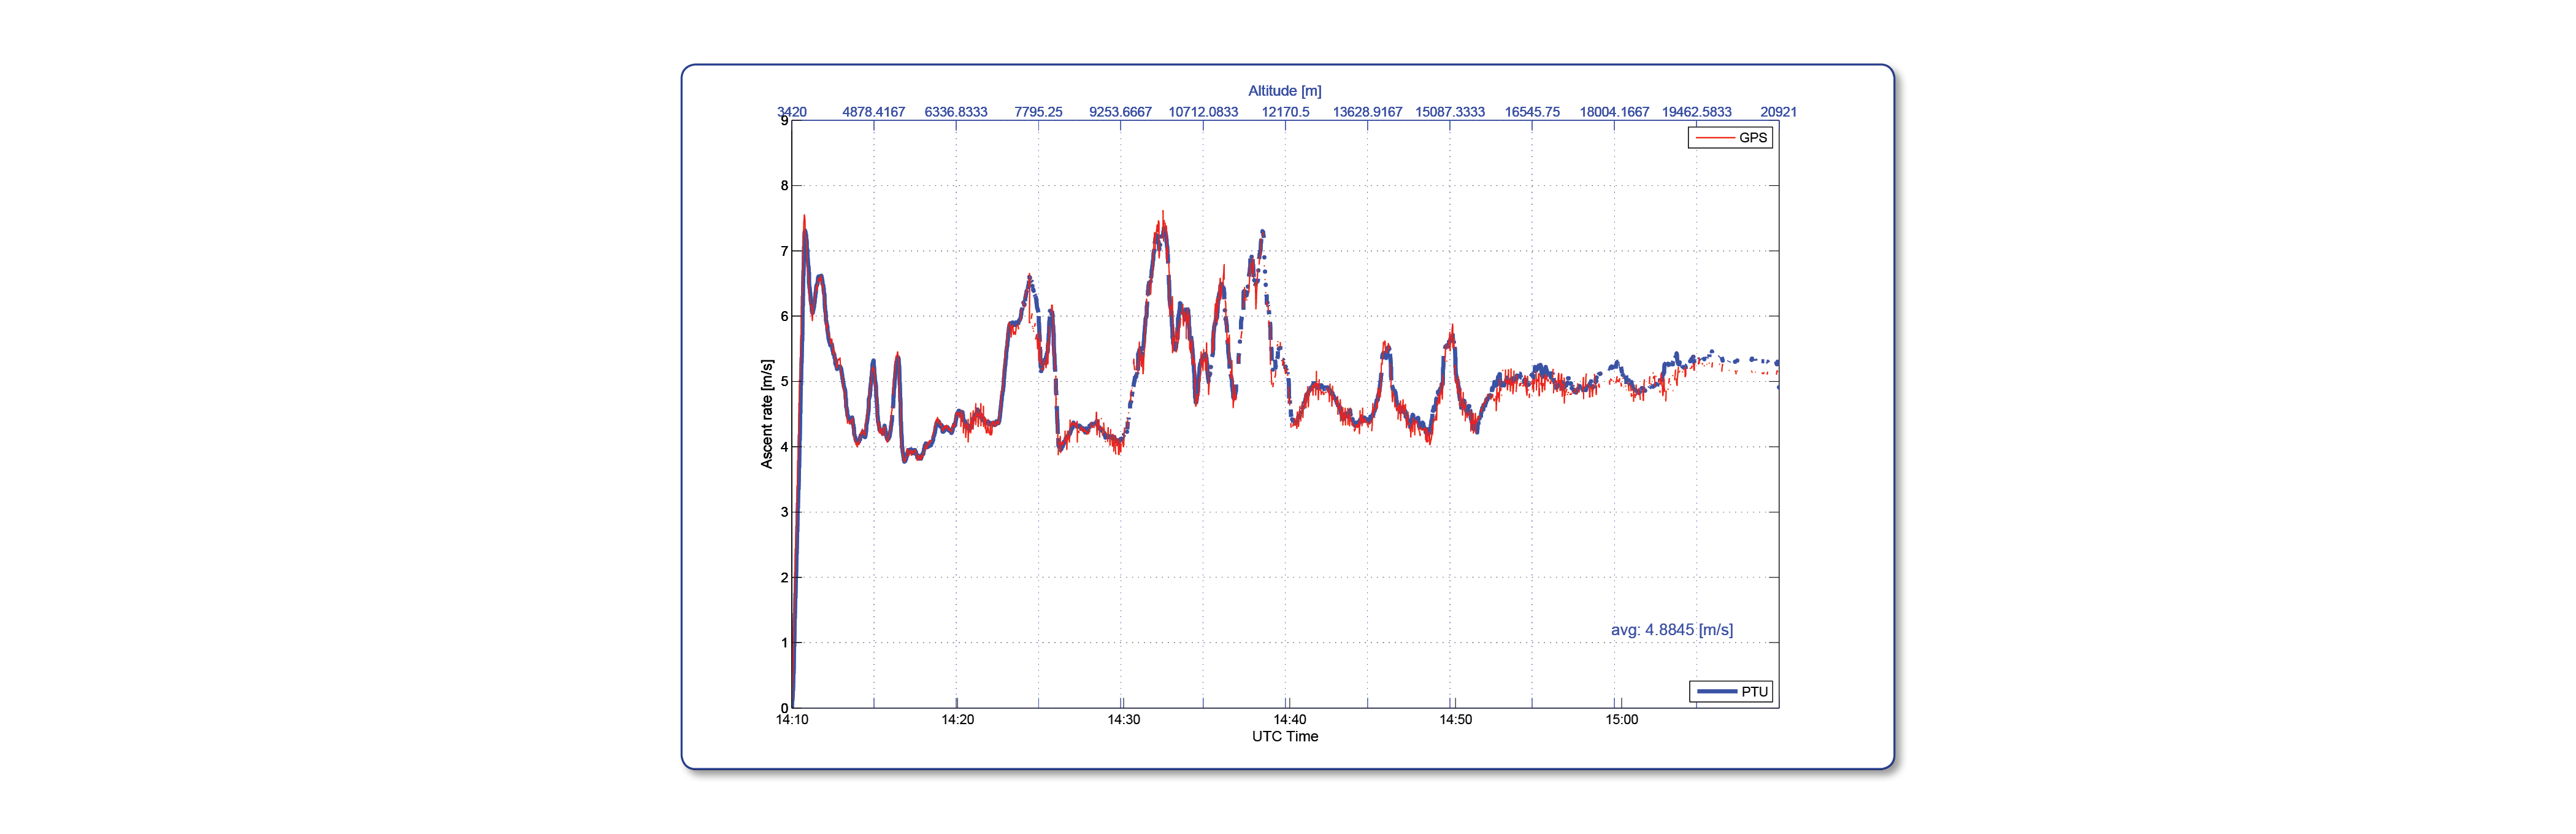
Task: Click the 14:30 time tick label
Action: [1123, 720]
